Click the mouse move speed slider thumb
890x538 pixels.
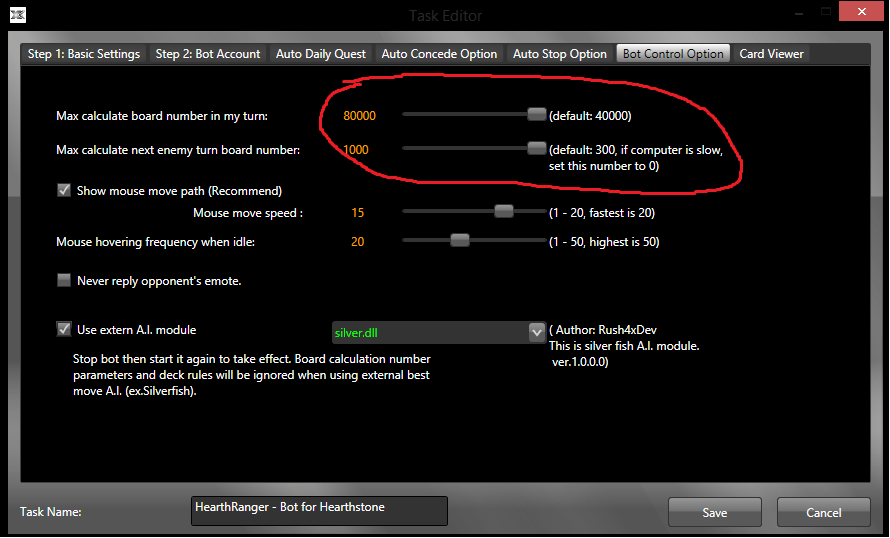coord(503,211)
